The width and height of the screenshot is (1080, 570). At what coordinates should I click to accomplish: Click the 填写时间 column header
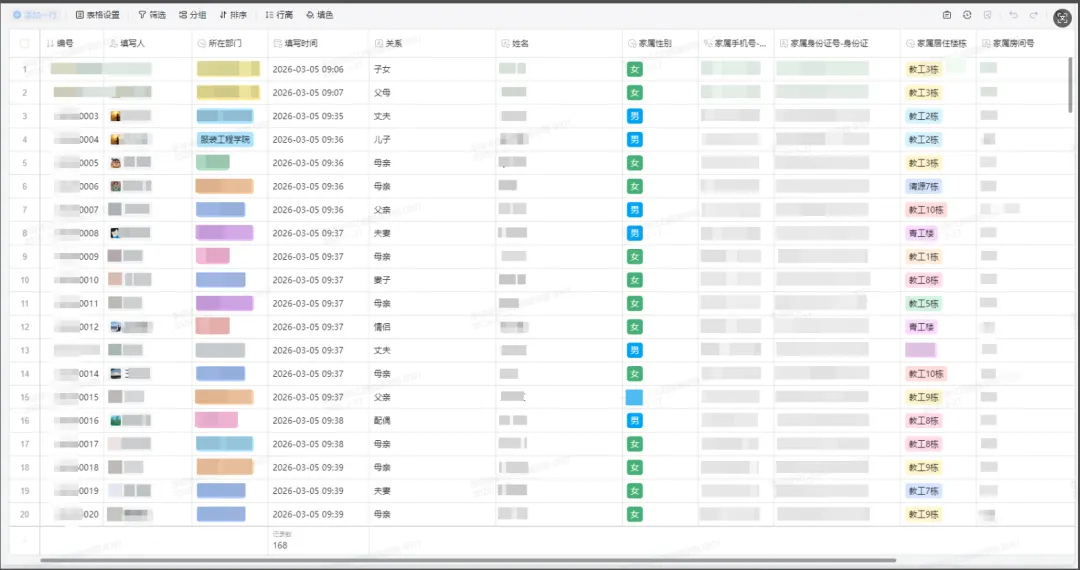[x=301, y=44]
